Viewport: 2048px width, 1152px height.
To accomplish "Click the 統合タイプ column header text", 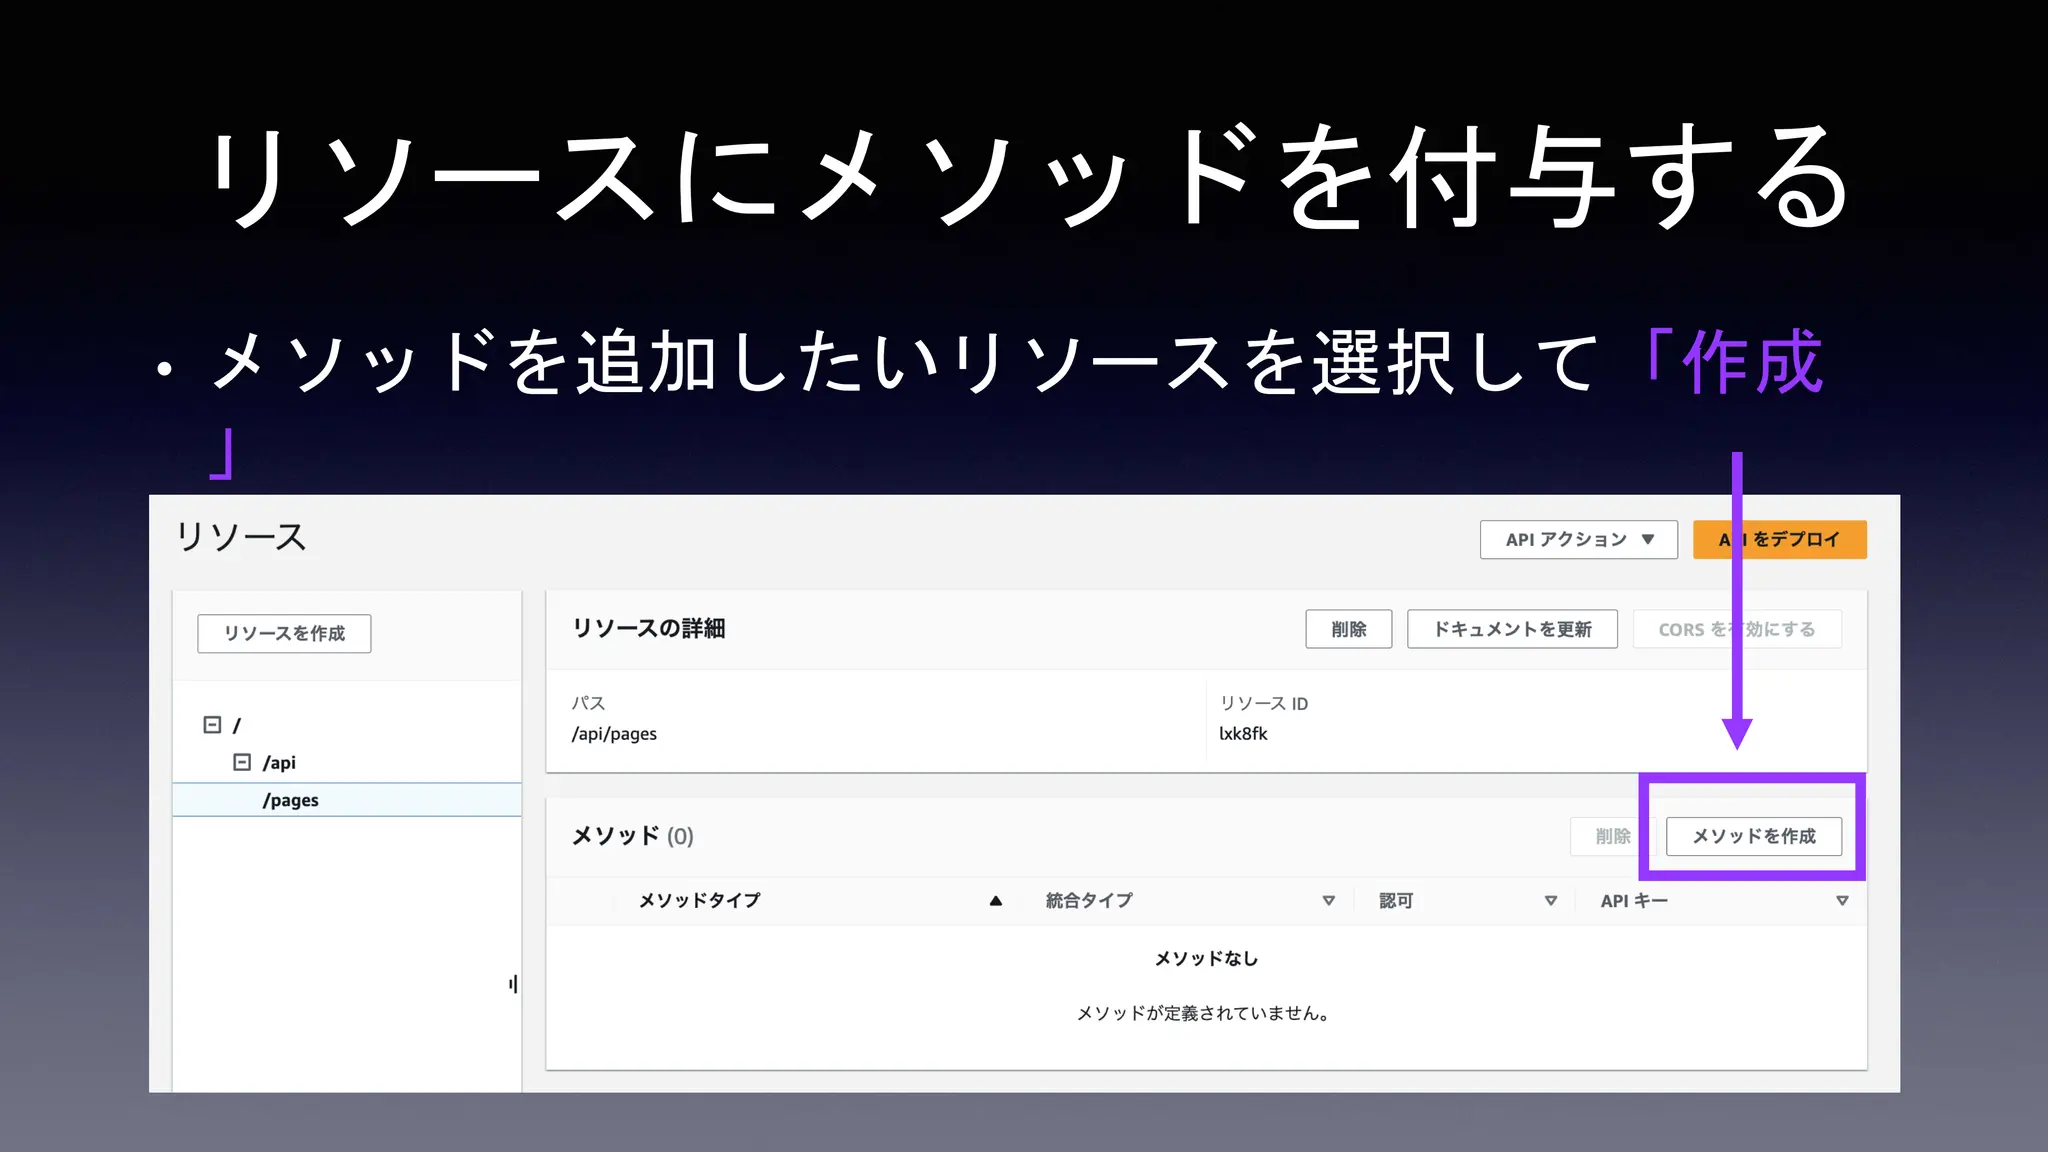I will pyautogui.click(x=1089, y=901).
